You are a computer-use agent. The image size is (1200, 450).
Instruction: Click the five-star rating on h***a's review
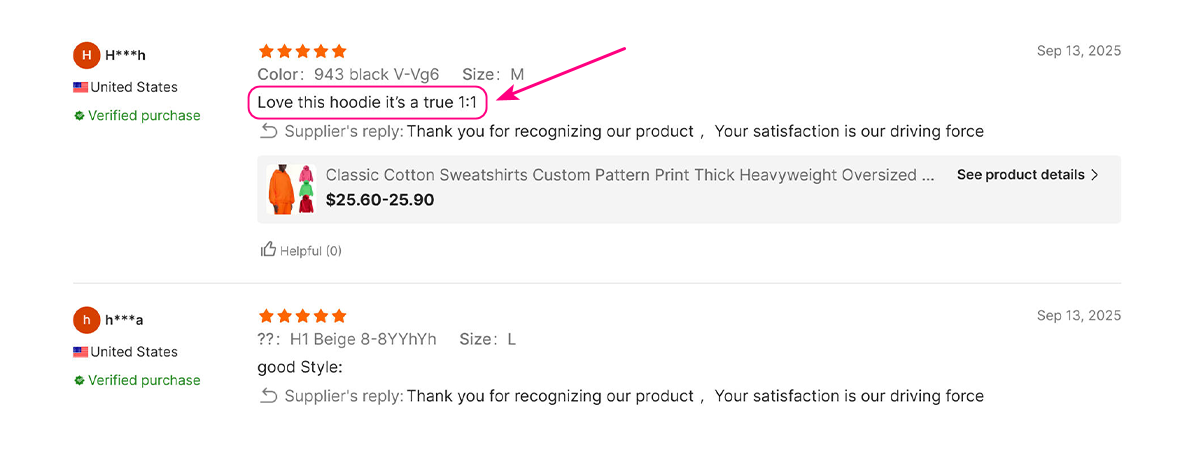302,316
